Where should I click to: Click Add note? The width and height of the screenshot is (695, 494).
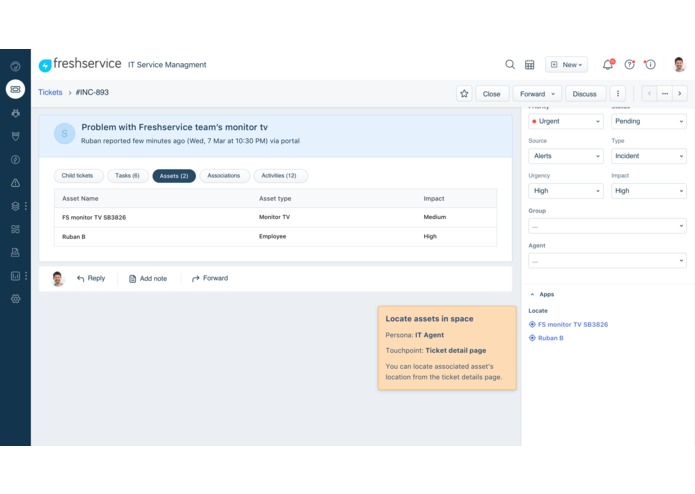coord(148,278)
